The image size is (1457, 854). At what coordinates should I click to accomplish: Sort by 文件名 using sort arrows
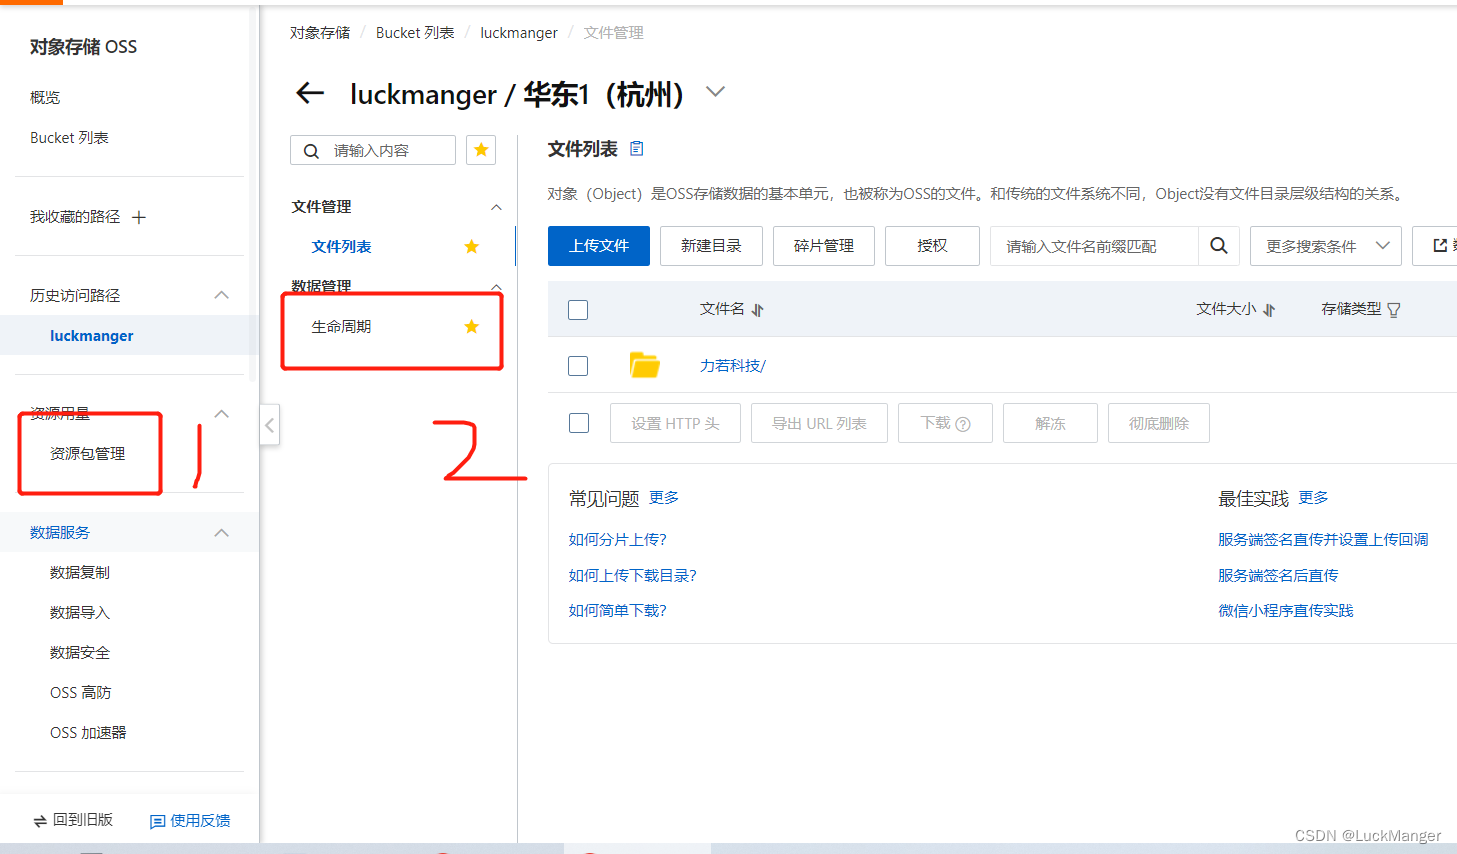[x=757, y=310]
